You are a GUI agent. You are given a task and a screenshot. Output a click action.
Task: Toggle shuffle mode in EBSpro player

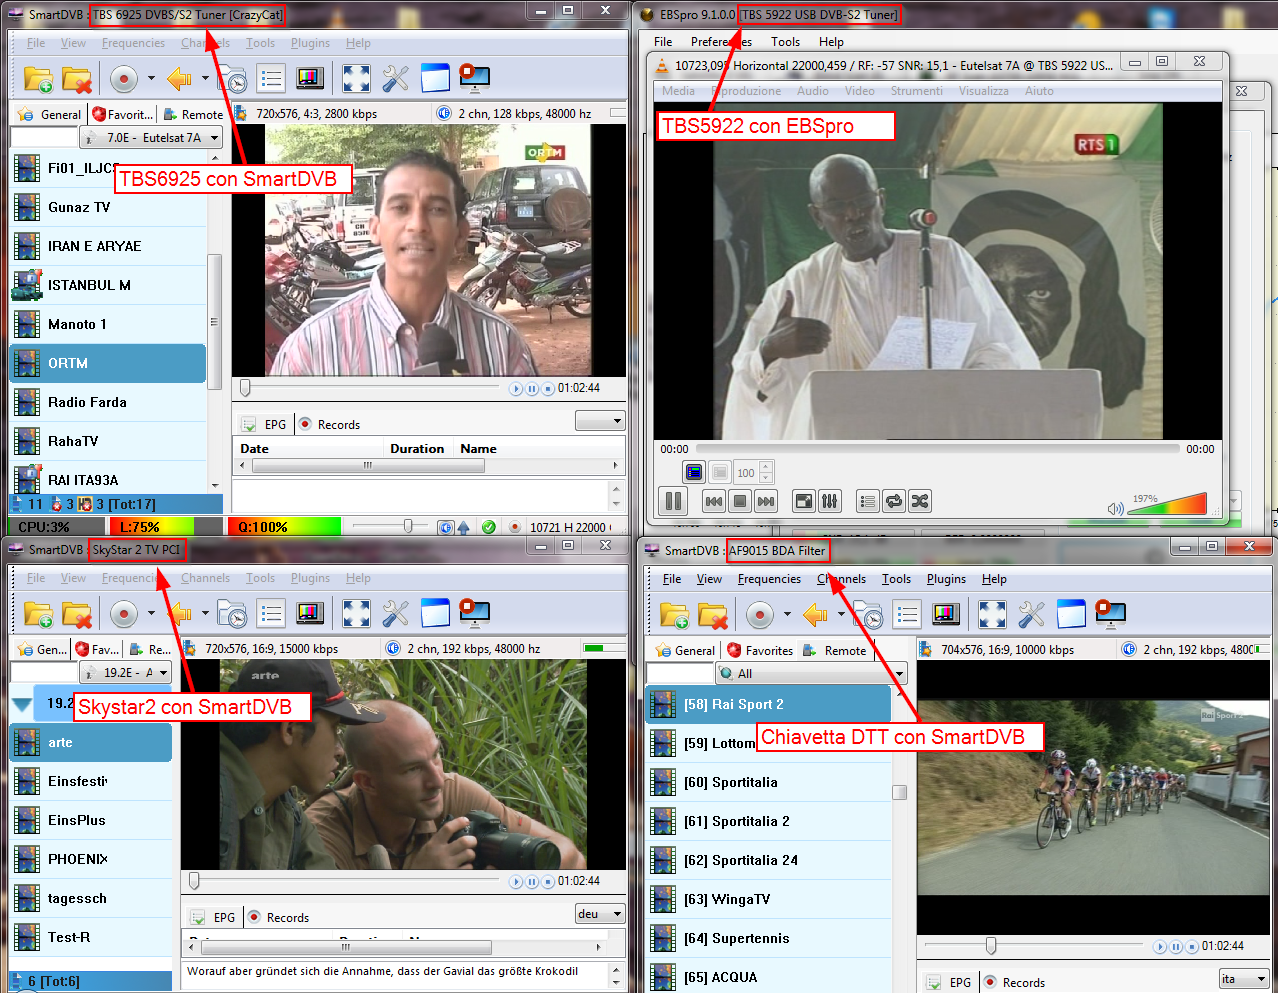click(x=920, y=501)
